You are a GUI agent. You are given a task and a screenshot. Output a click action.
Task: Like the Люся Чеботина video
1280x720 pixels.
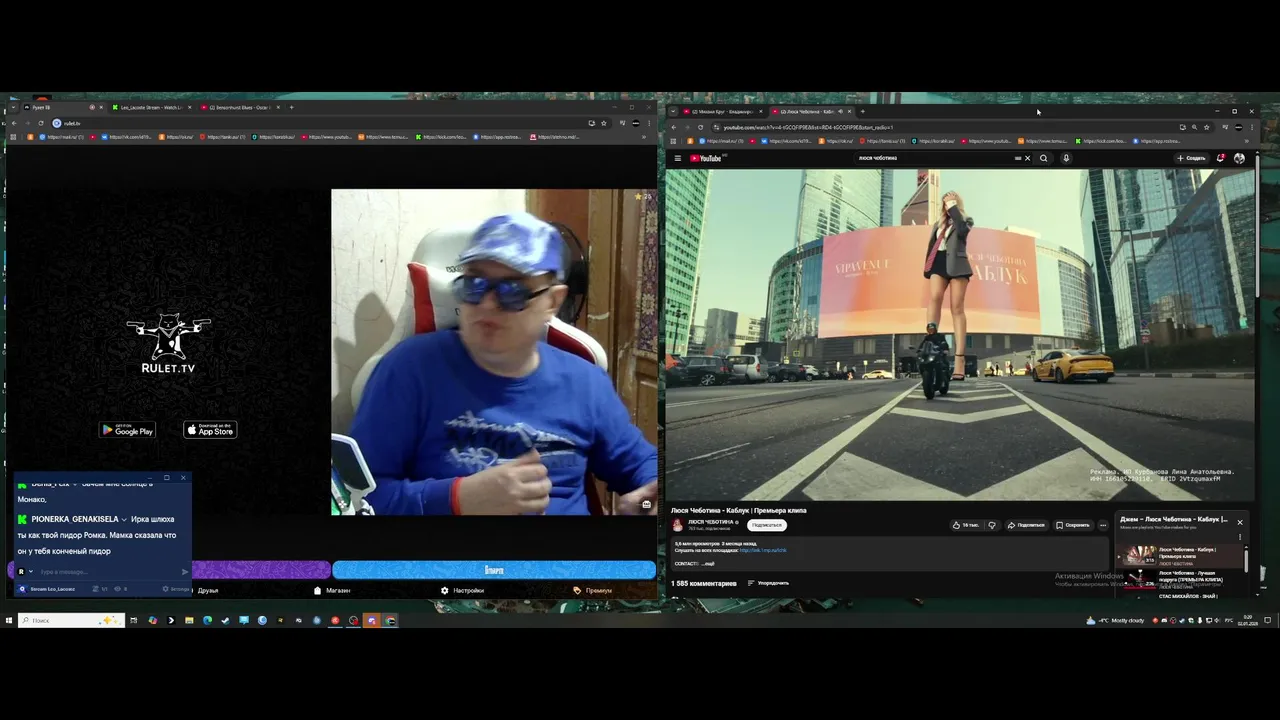click(966, 525)
